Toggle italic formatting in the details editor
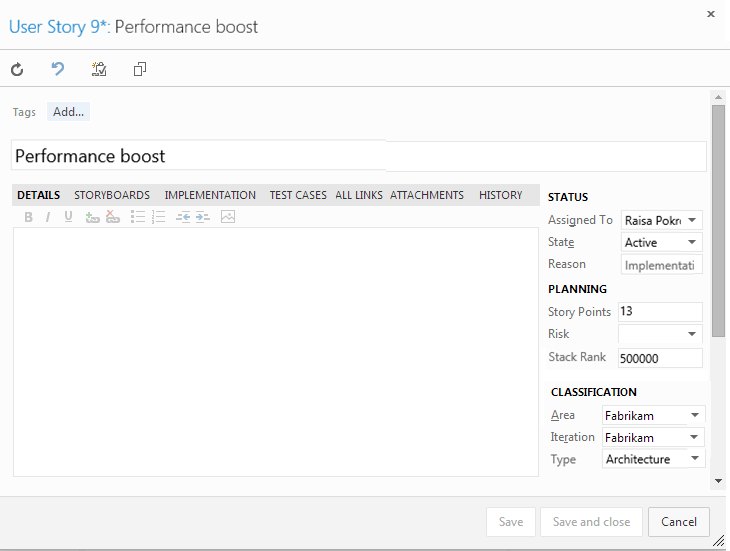 tap(48, 217)
